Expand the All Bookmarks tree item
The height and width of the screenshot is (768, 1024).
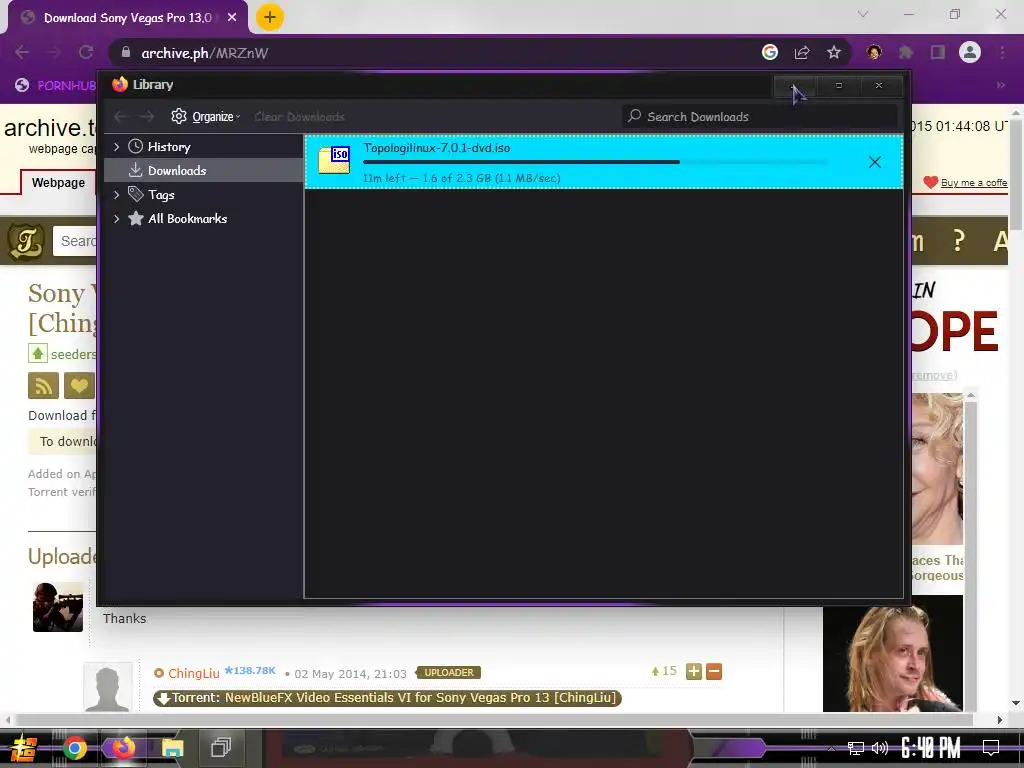point(117,219)
